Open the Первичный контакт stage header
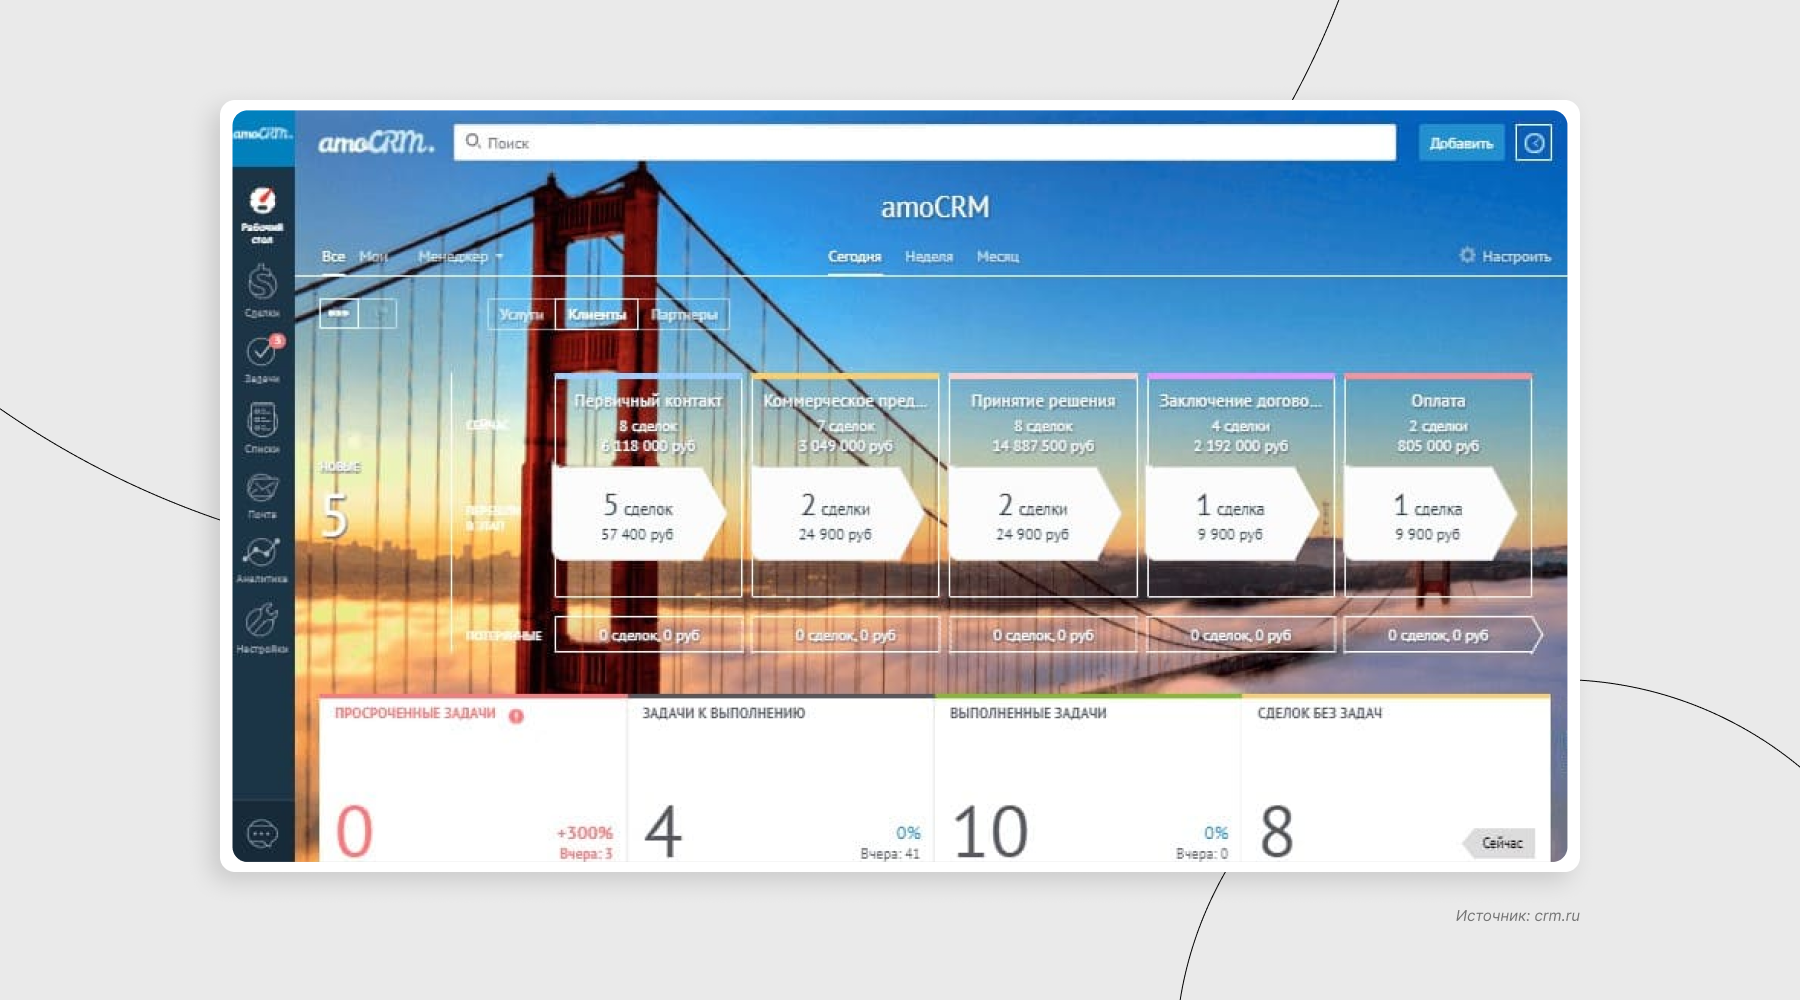 click(x=648, y=400)
